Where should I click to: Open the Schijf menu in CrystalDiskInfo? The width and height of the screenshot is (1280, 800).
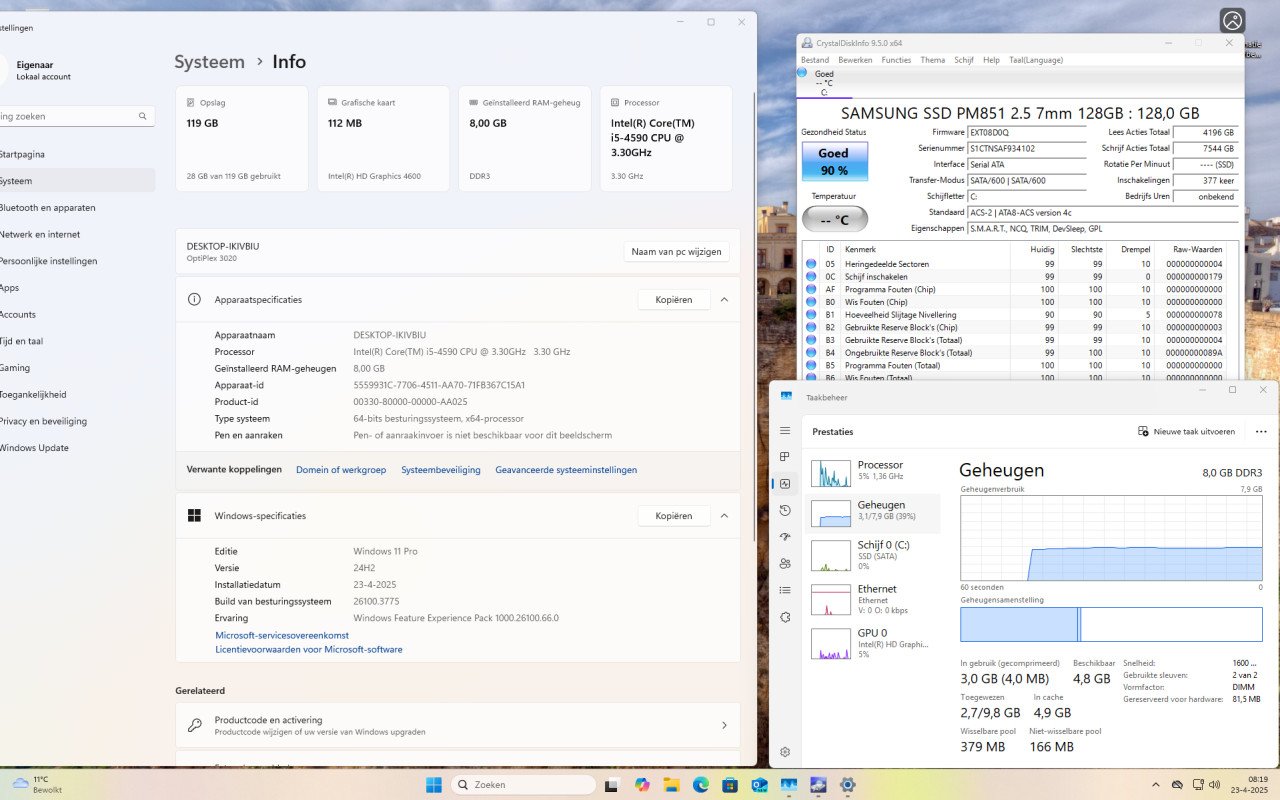pos(964,60)
